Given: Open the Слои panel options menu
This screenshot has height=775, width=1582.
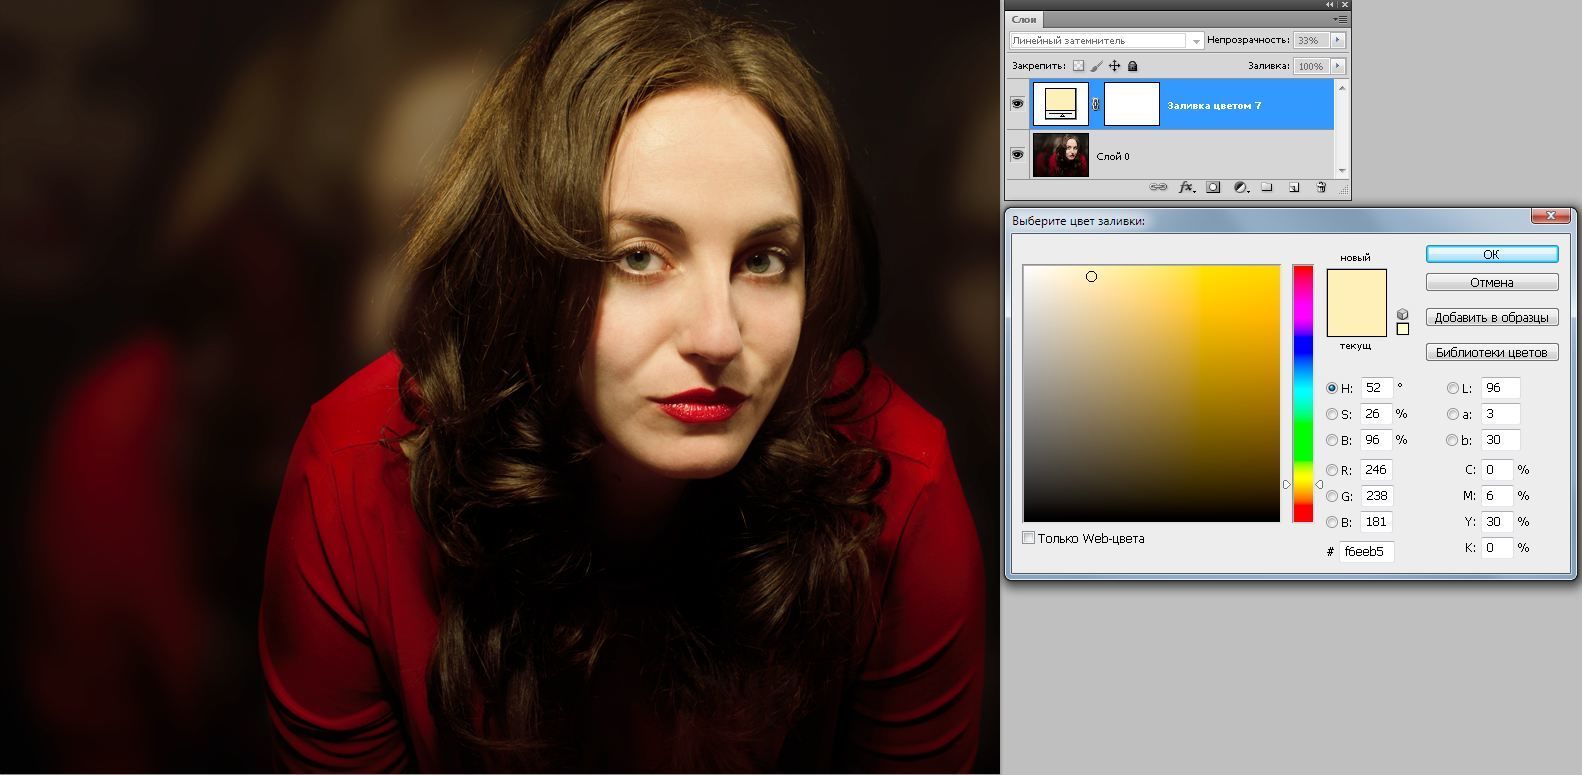Looking at the screenshot, I should 1340,19.
